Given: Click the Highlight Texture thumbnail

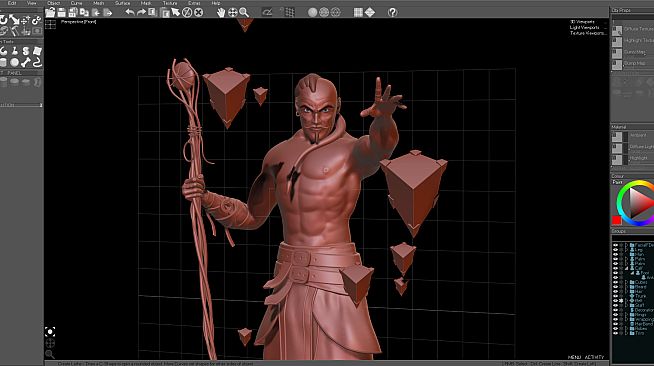Looking at the screenshot, I should [x=617, y=41].
